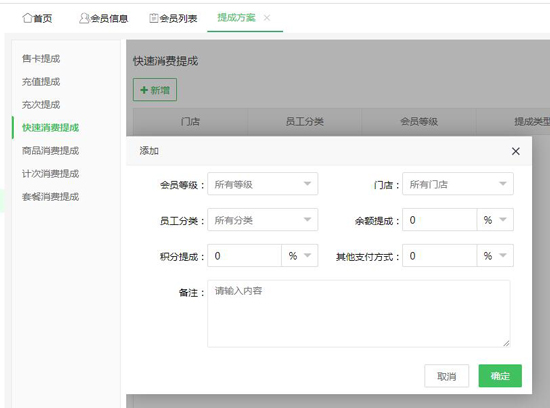The height and width of the screenshot is (408, 550).
Task: Open 商品消费提成 in sidebar
Action: click(x=51, y=151)
